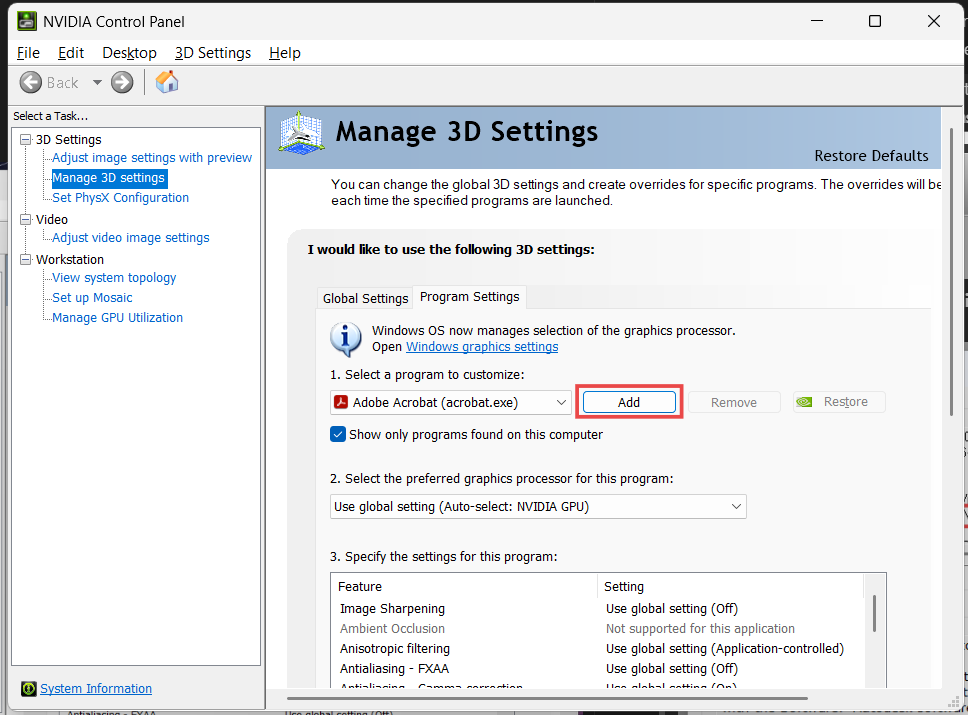Image resolution: width=968 pixels, height=715 pixels.
Task: Click the settings list vertical scrollbar
Action: click(x=874, y=614)
